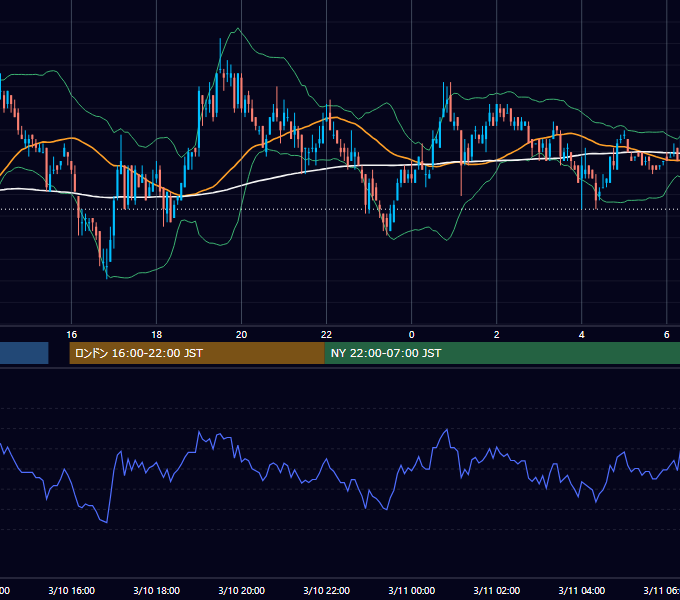Click the 3/11 02:00 time label
This screenshot has width=680, height=600.
(497, 590)
